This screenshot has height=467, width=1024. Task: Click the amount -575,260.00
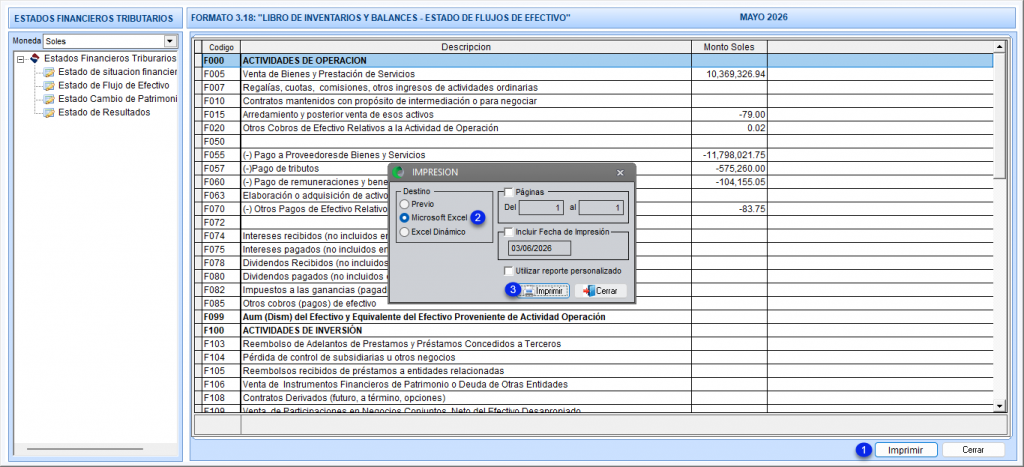click(741, 169)
